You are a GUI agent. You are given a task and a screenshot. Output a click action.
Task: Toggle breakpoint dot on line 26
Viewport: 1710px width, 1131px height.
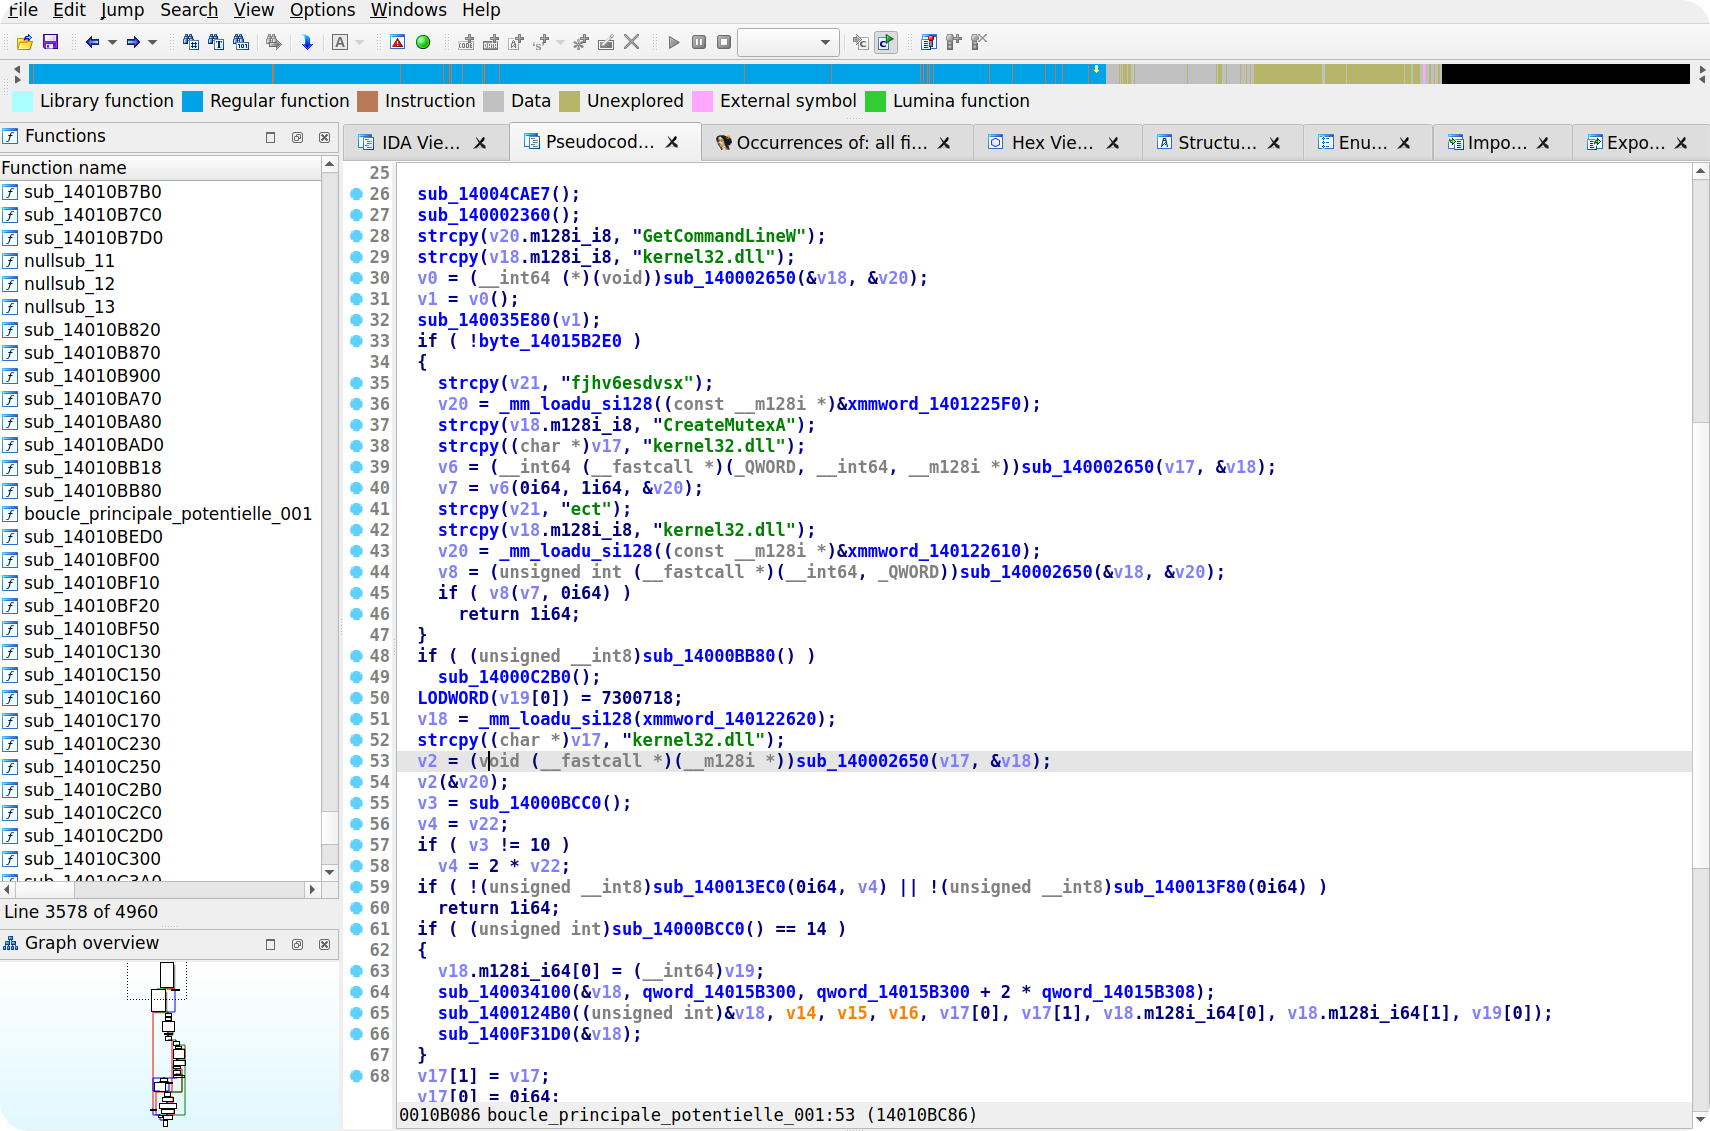point(356,194)
